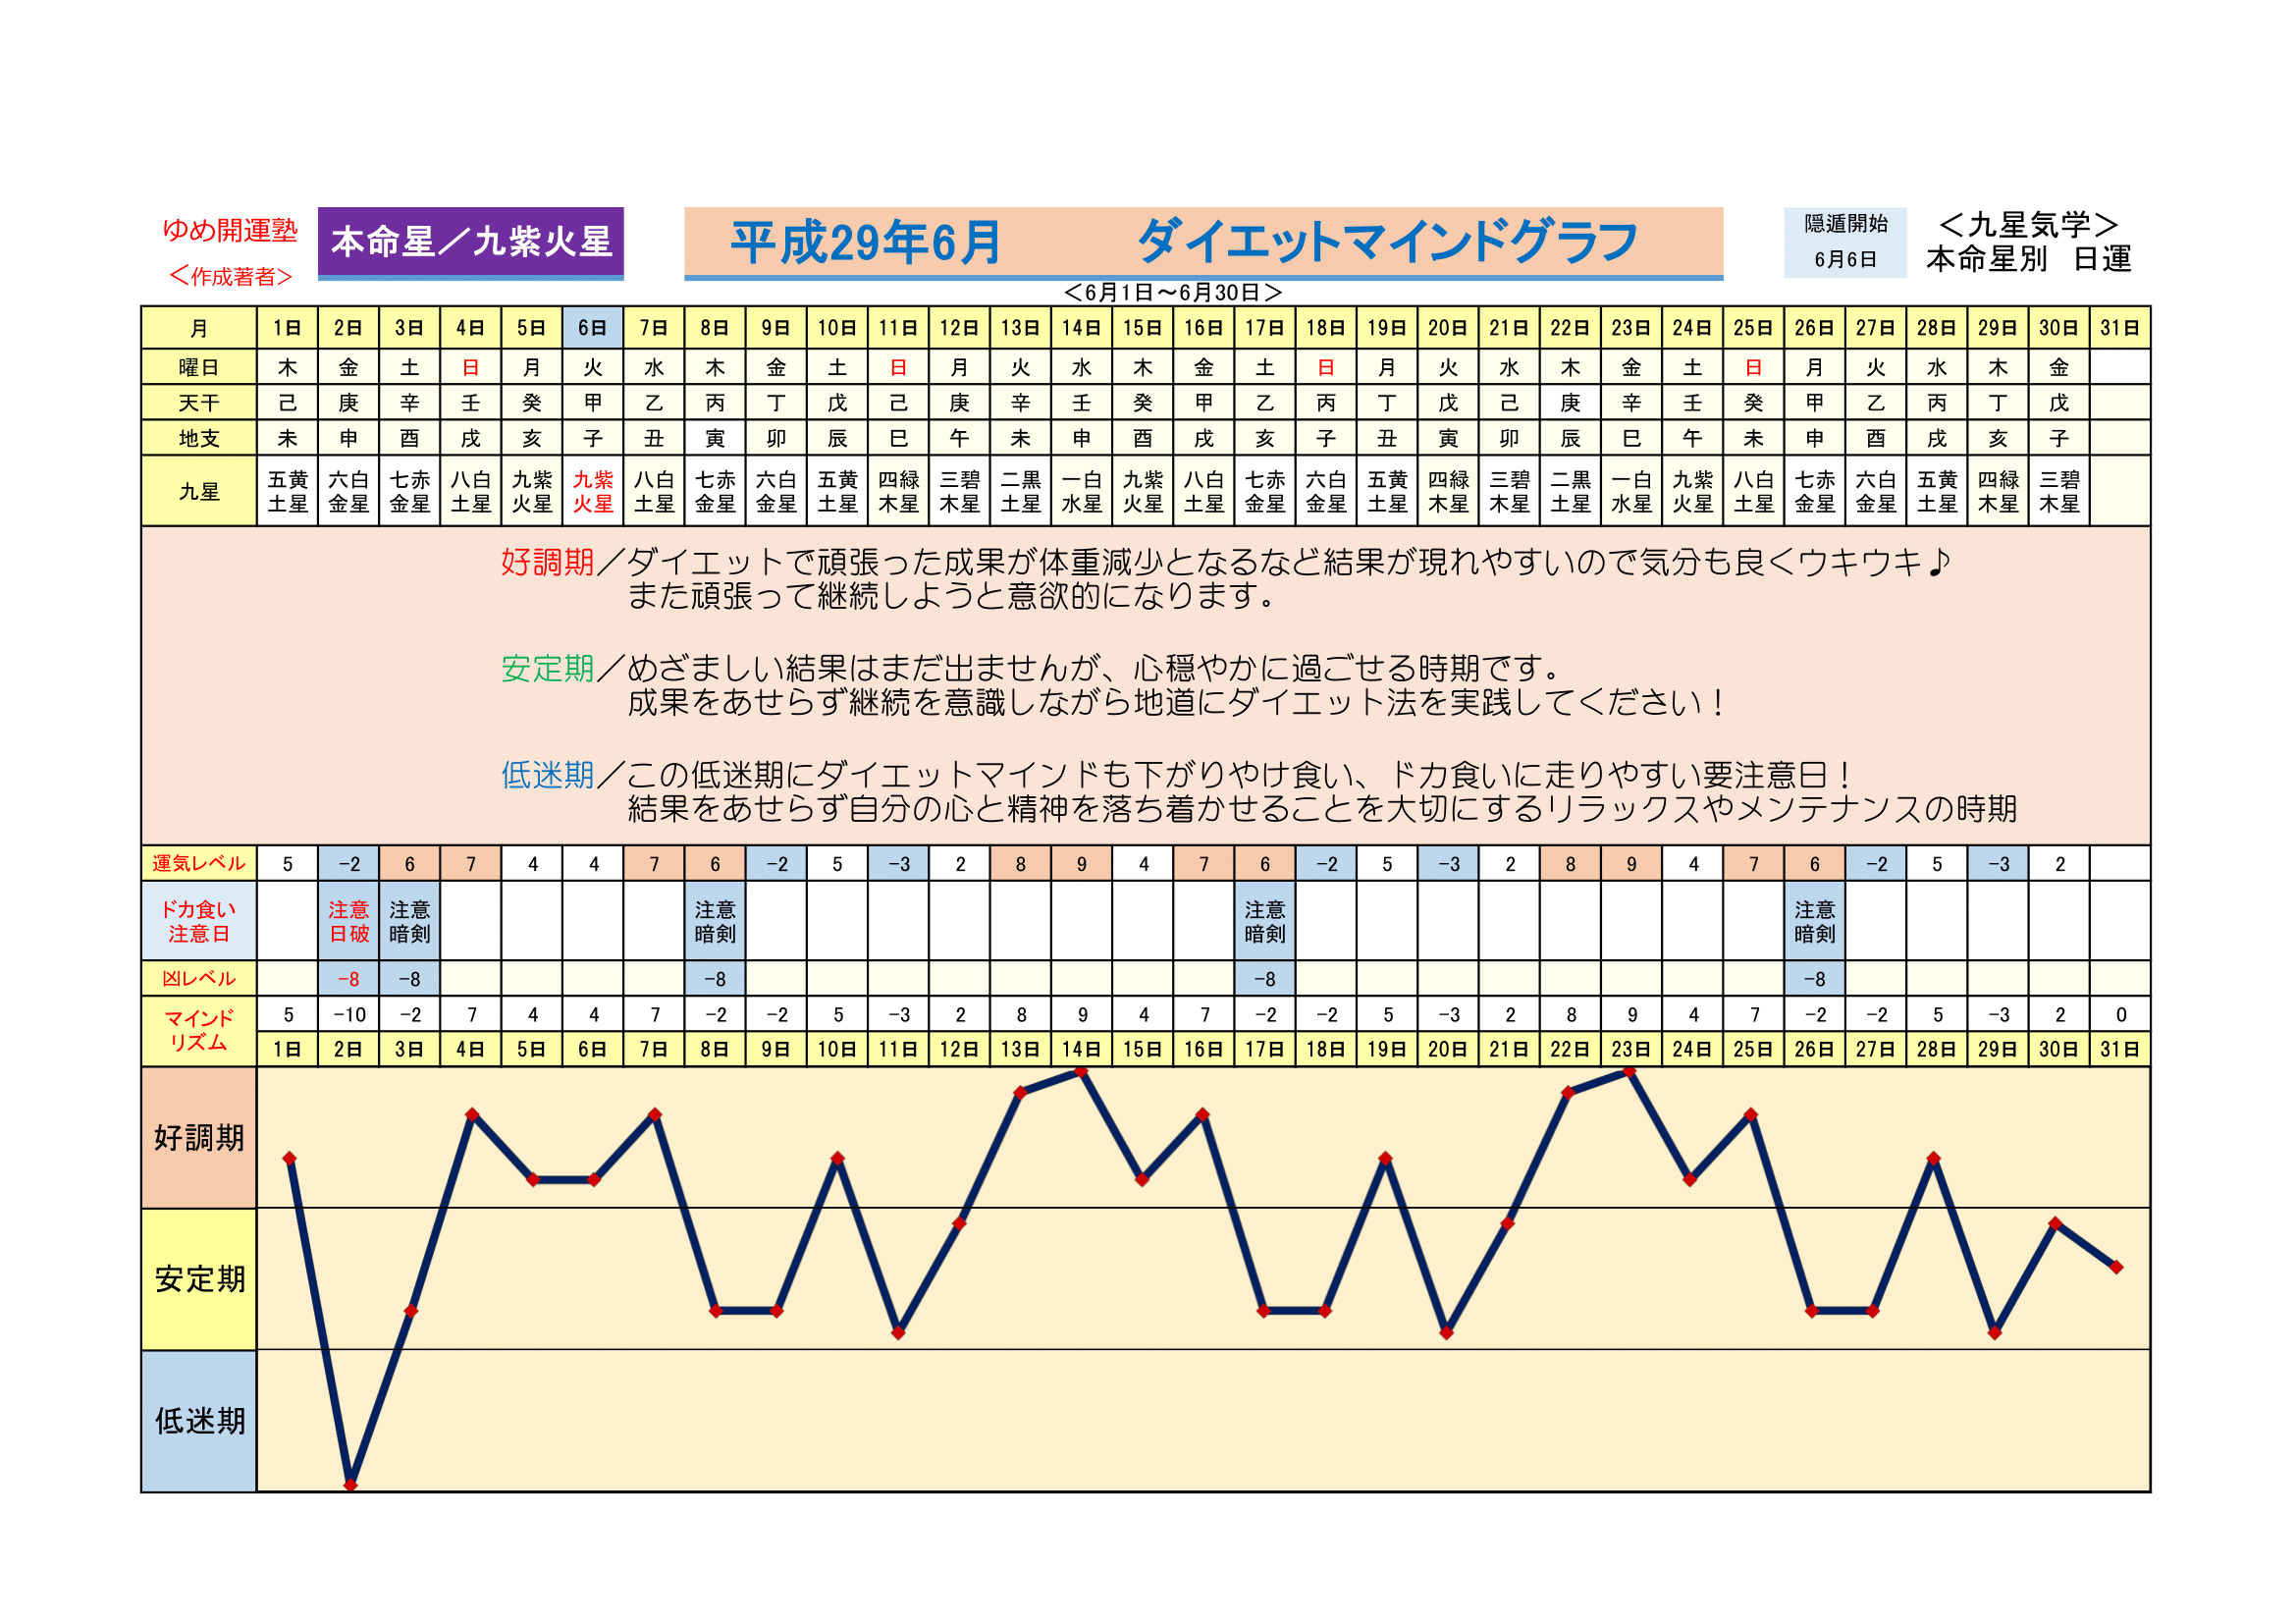Select the 運気レベル row label
This screenshot has height=1624, width=2296.
point(199,863)
